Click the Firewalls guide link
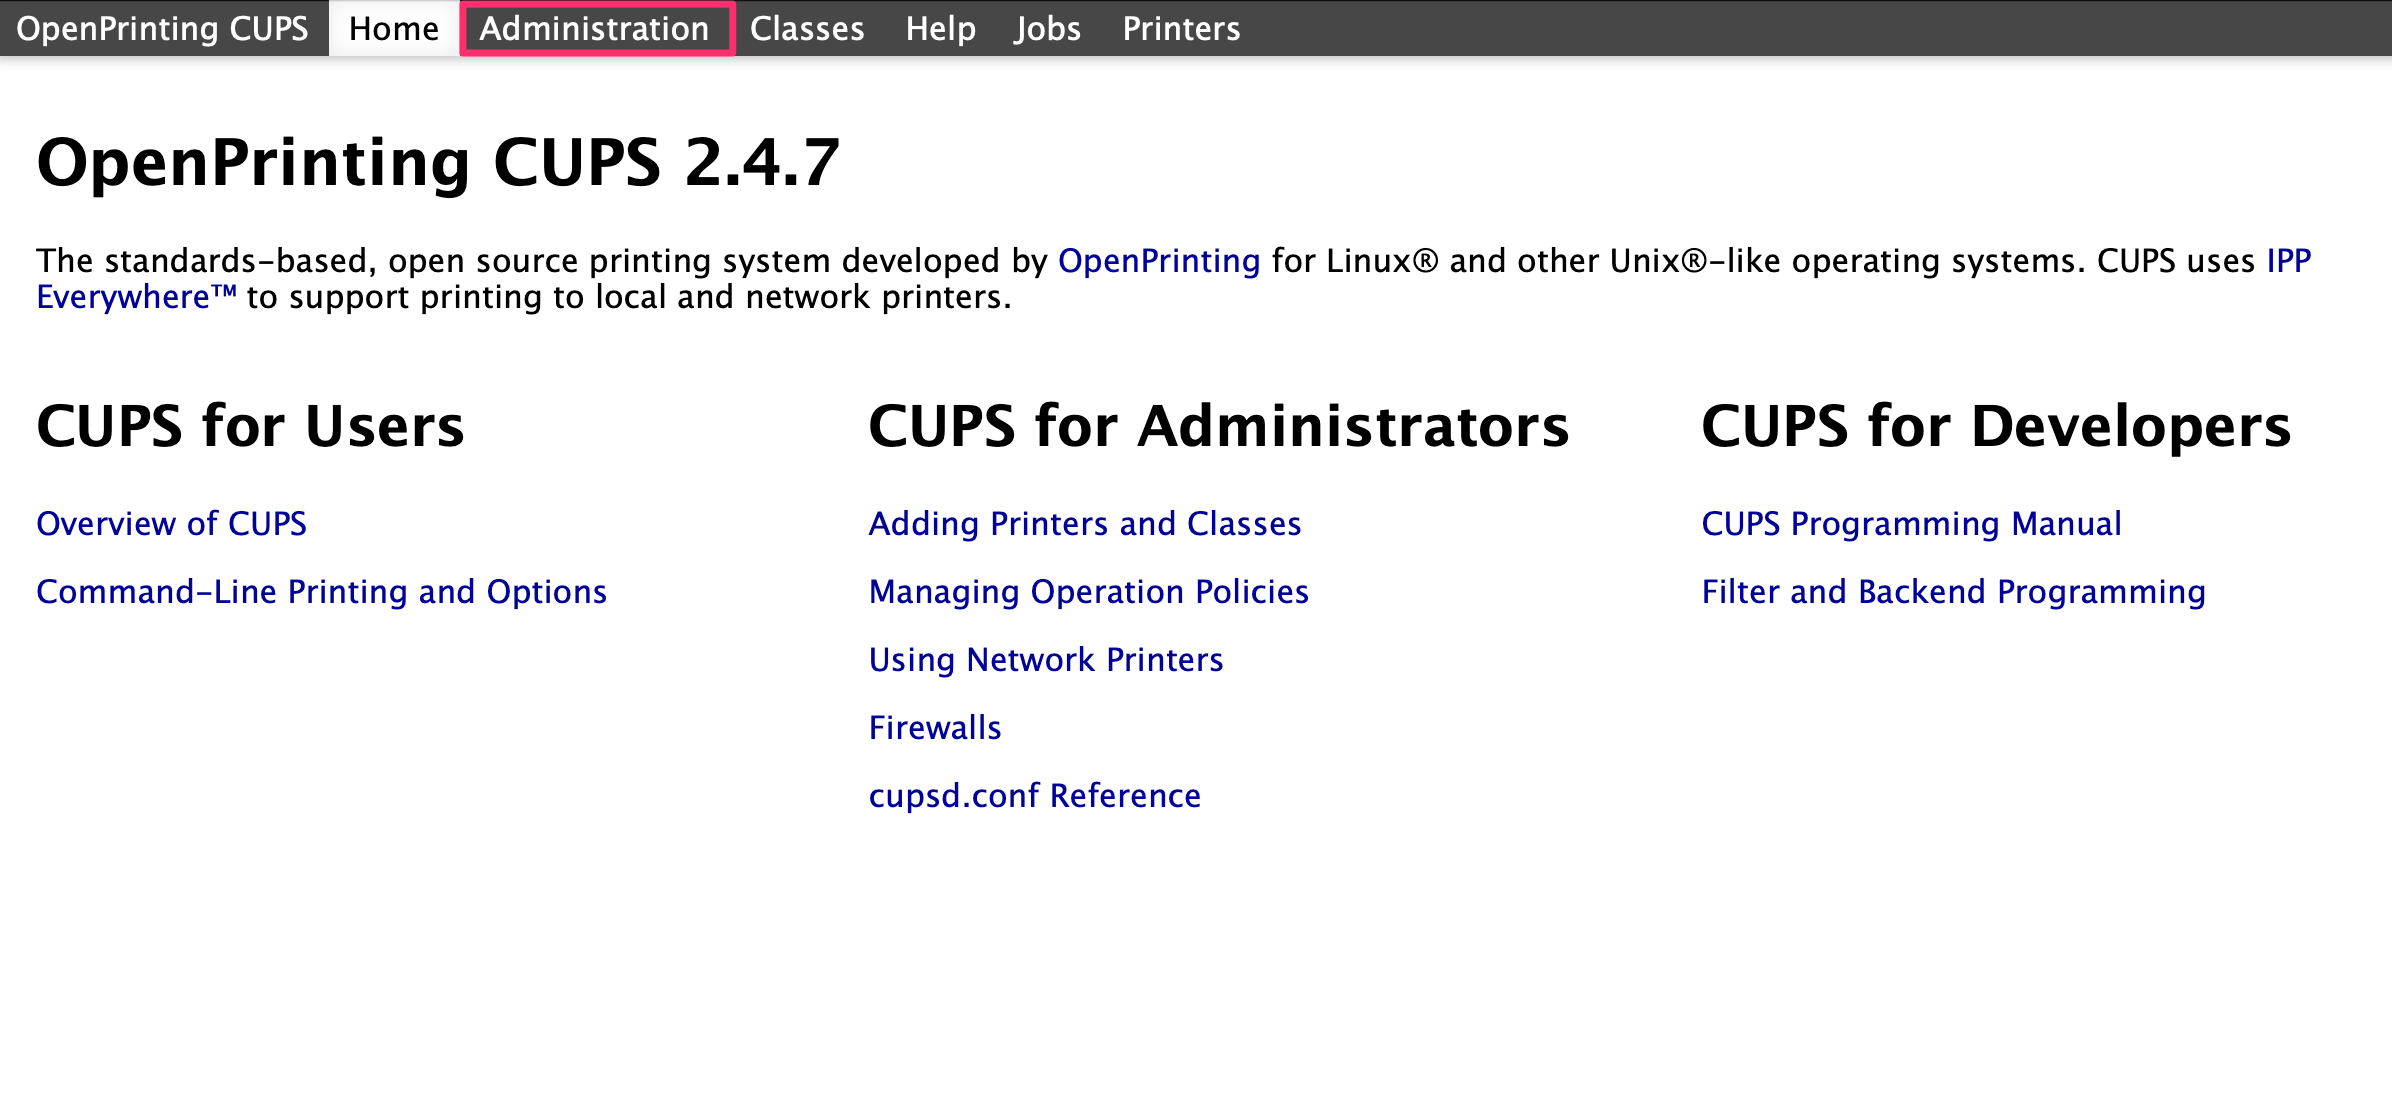This screenshot has height=1108, width=2392. [x=937, y=725]
